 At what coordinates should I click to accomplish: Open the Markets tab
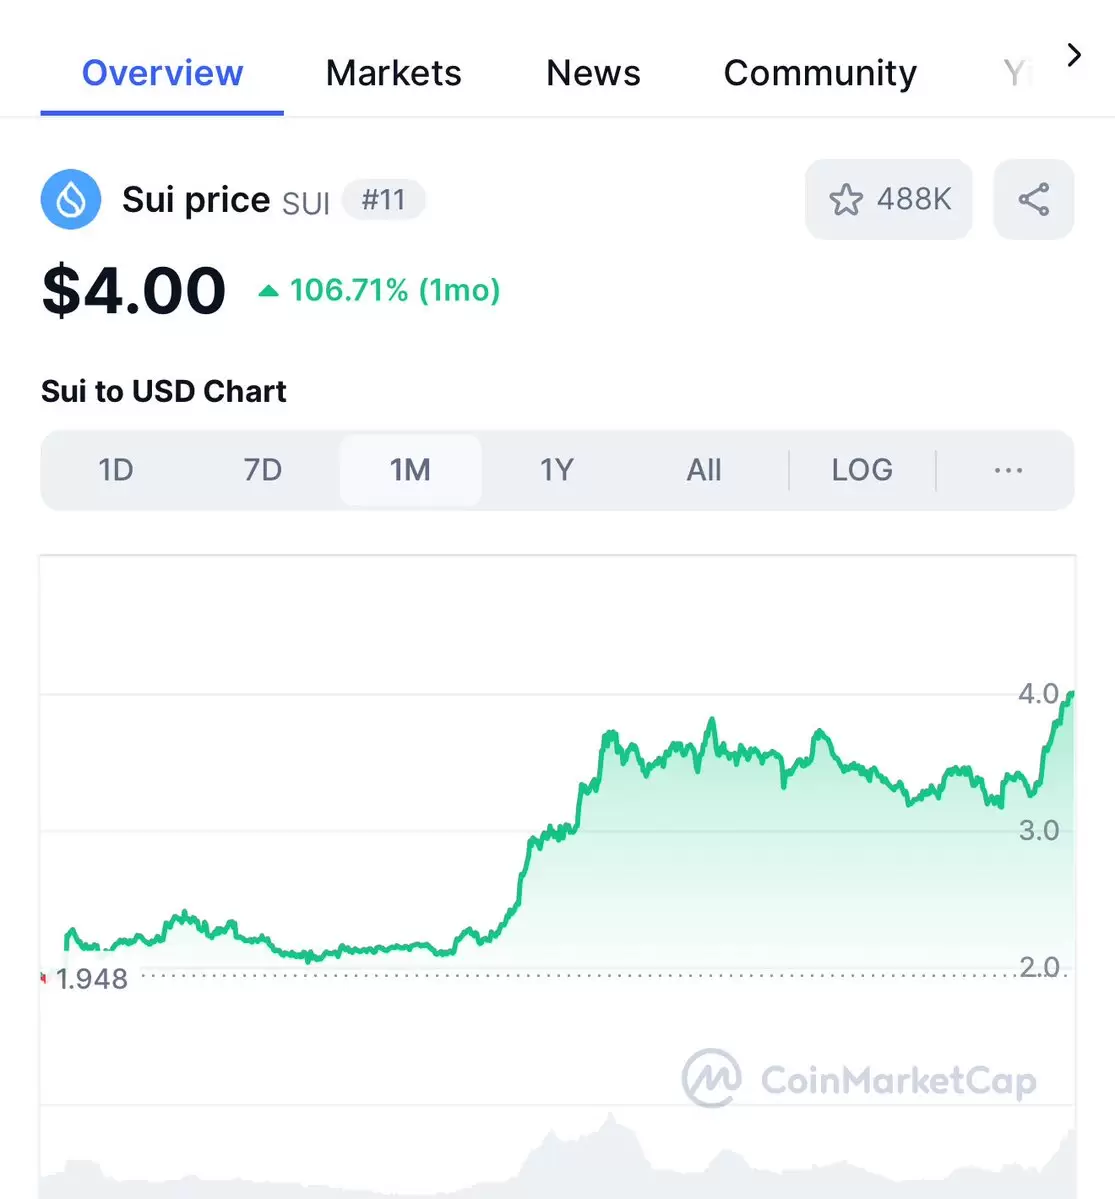[393, 73]
